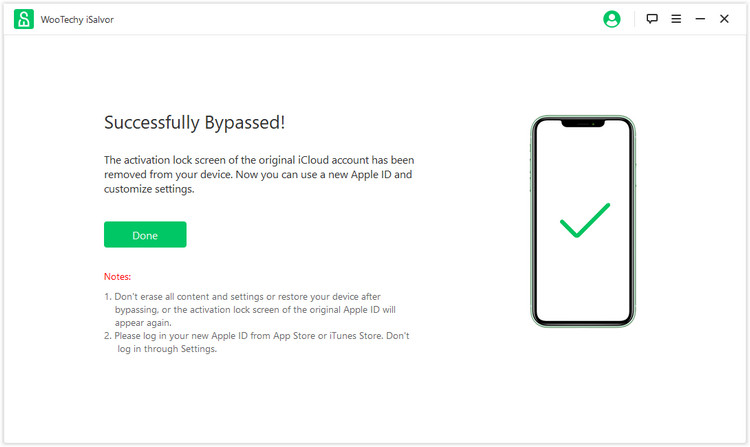Image resolution: width=750 pixels, height=447 pixels.
Task: Click the WooTechy iSalvor logo icon
Action: (24, 19)
